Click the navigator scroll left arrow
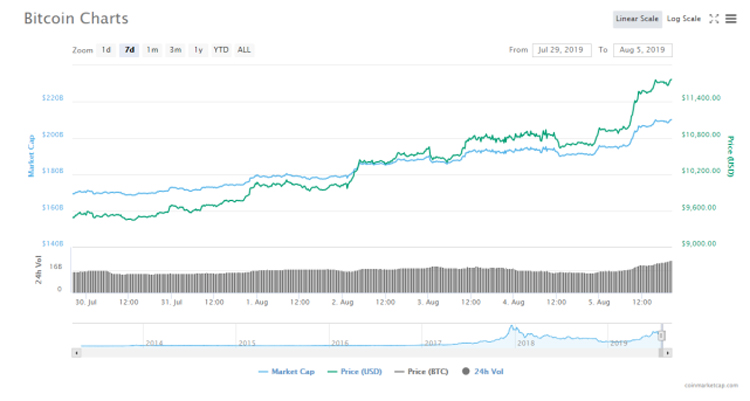 click(x=77, y=353)
